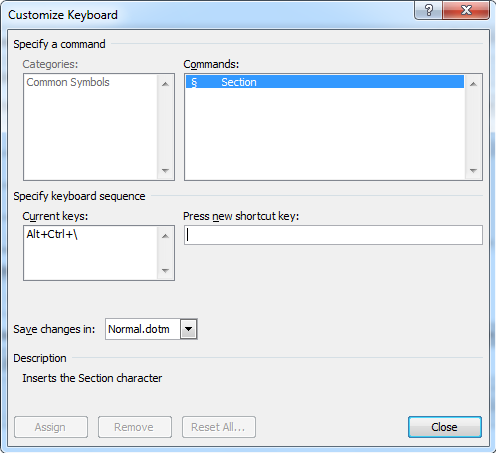Select Alt+Ctrl+\ in Current keys list
Viewport: 496px width, 453px height.
point(52,234)
